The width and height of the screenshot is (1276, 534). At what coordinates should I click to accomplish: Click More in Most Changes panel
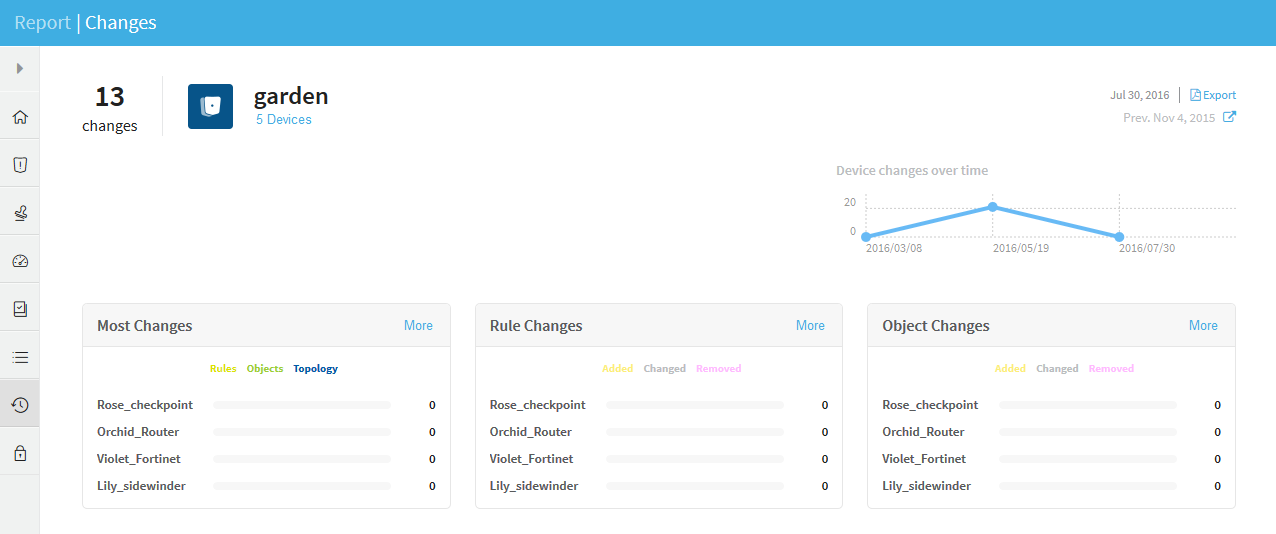(418, 326)
